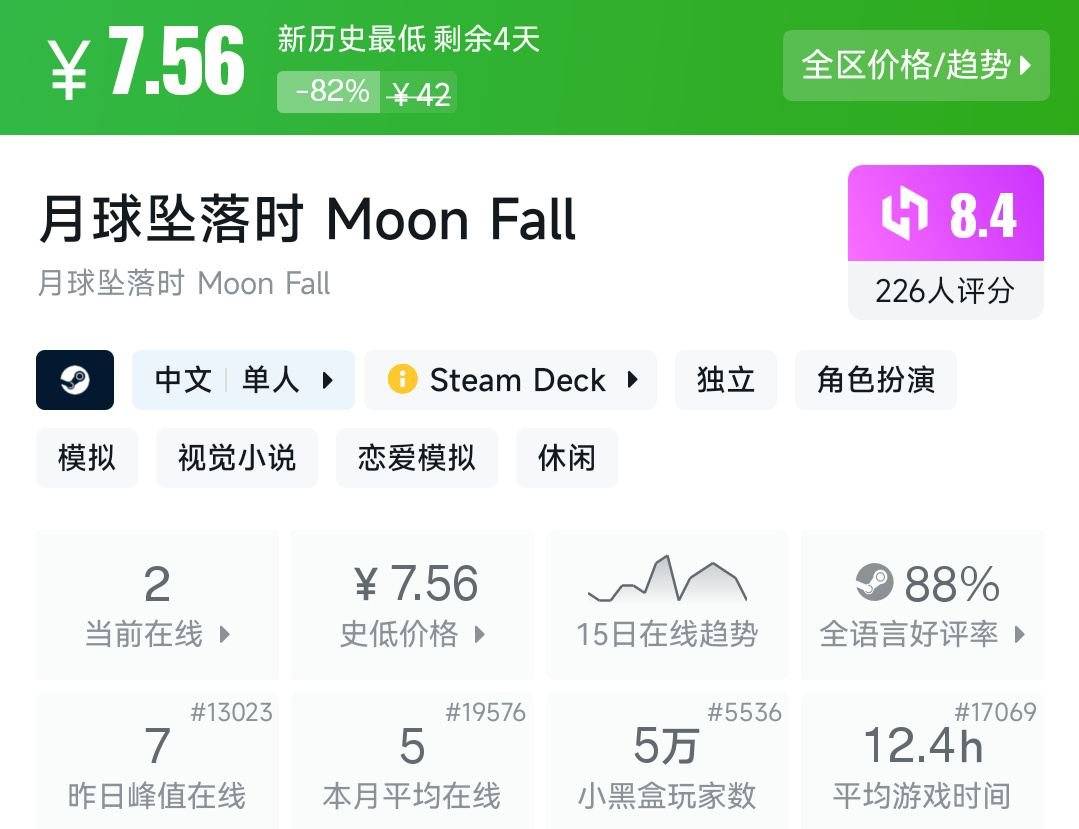The image size is (1079, 829).
Task: Select the 恋爱模拟 tag
Action: pyautogui.click(x=417, y=458)
